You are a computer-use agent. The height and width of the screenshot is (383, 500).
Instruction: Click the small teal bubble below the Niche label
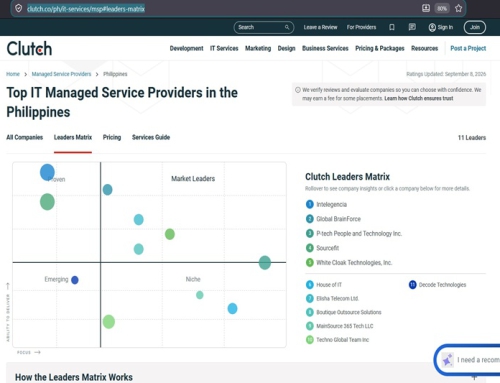coord(200,295)
